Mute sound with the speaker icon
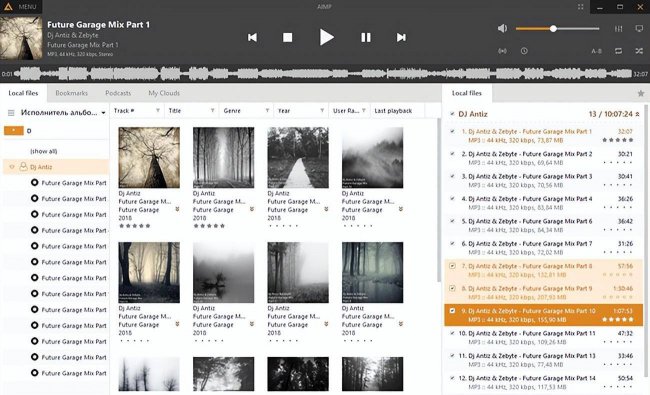 coord(502,28)
